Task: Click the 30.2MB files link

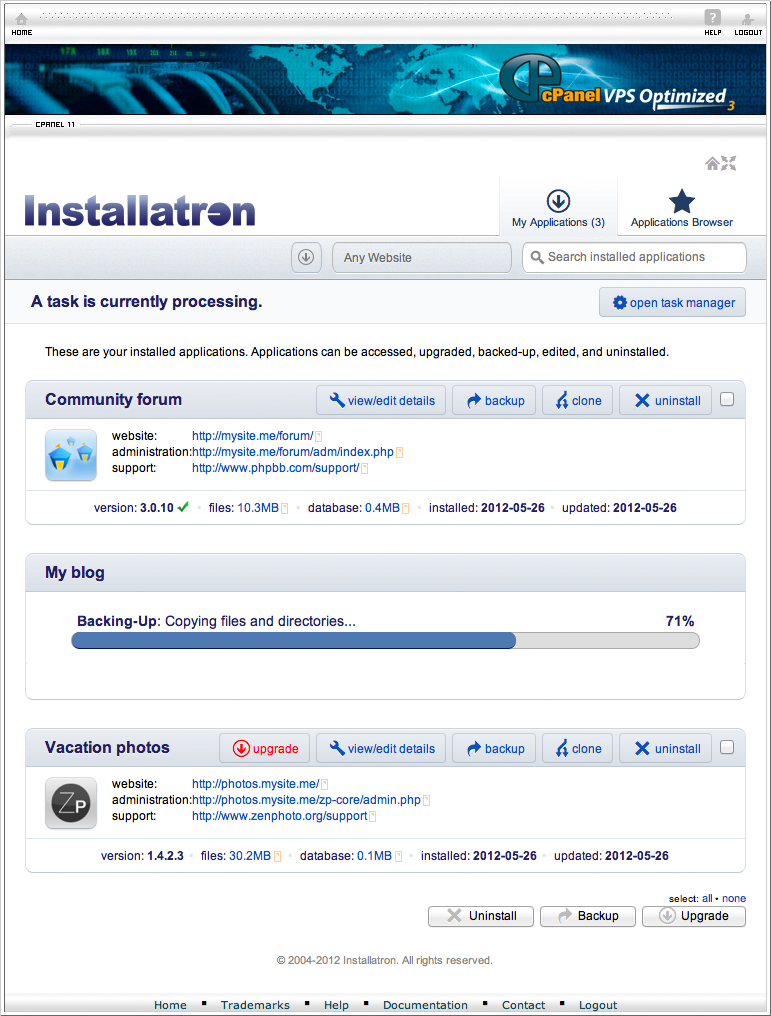Action: tap(250, 856)
